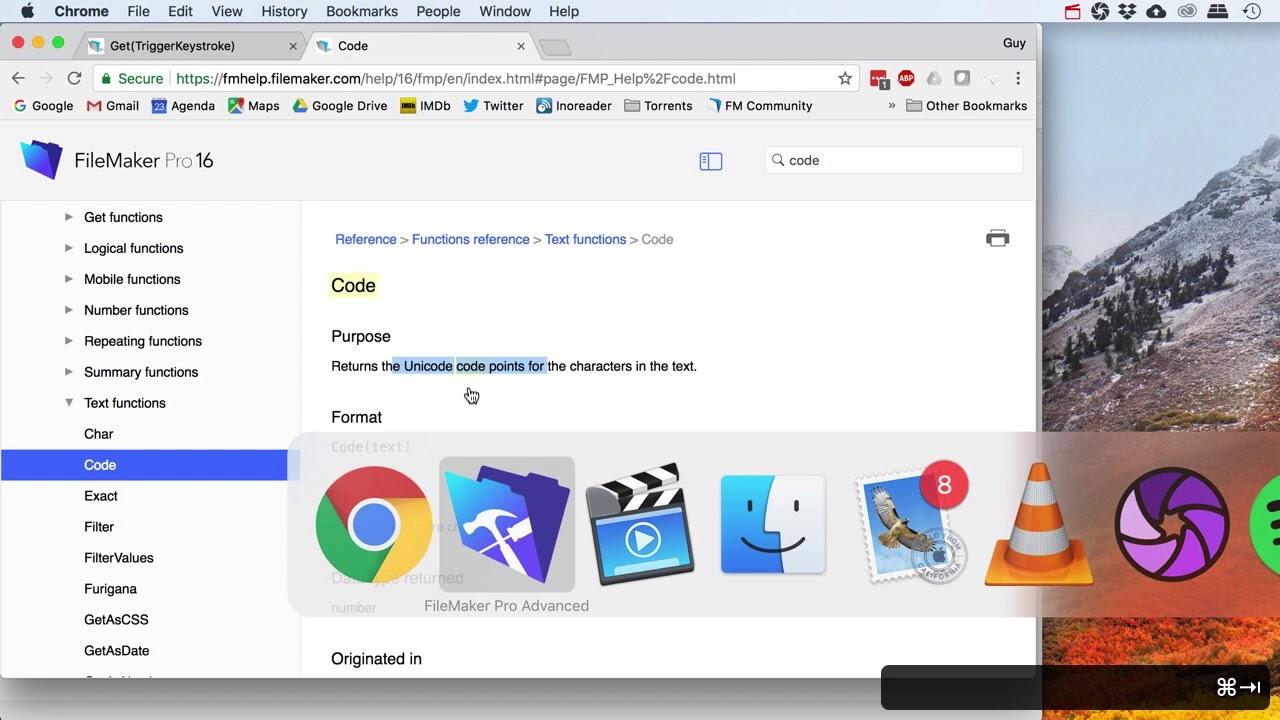The height and width of the screenshot is (720, 1280).
Task: Click the Chrome address bar URL
Action: pyautogui.click(x=456, y=78)
